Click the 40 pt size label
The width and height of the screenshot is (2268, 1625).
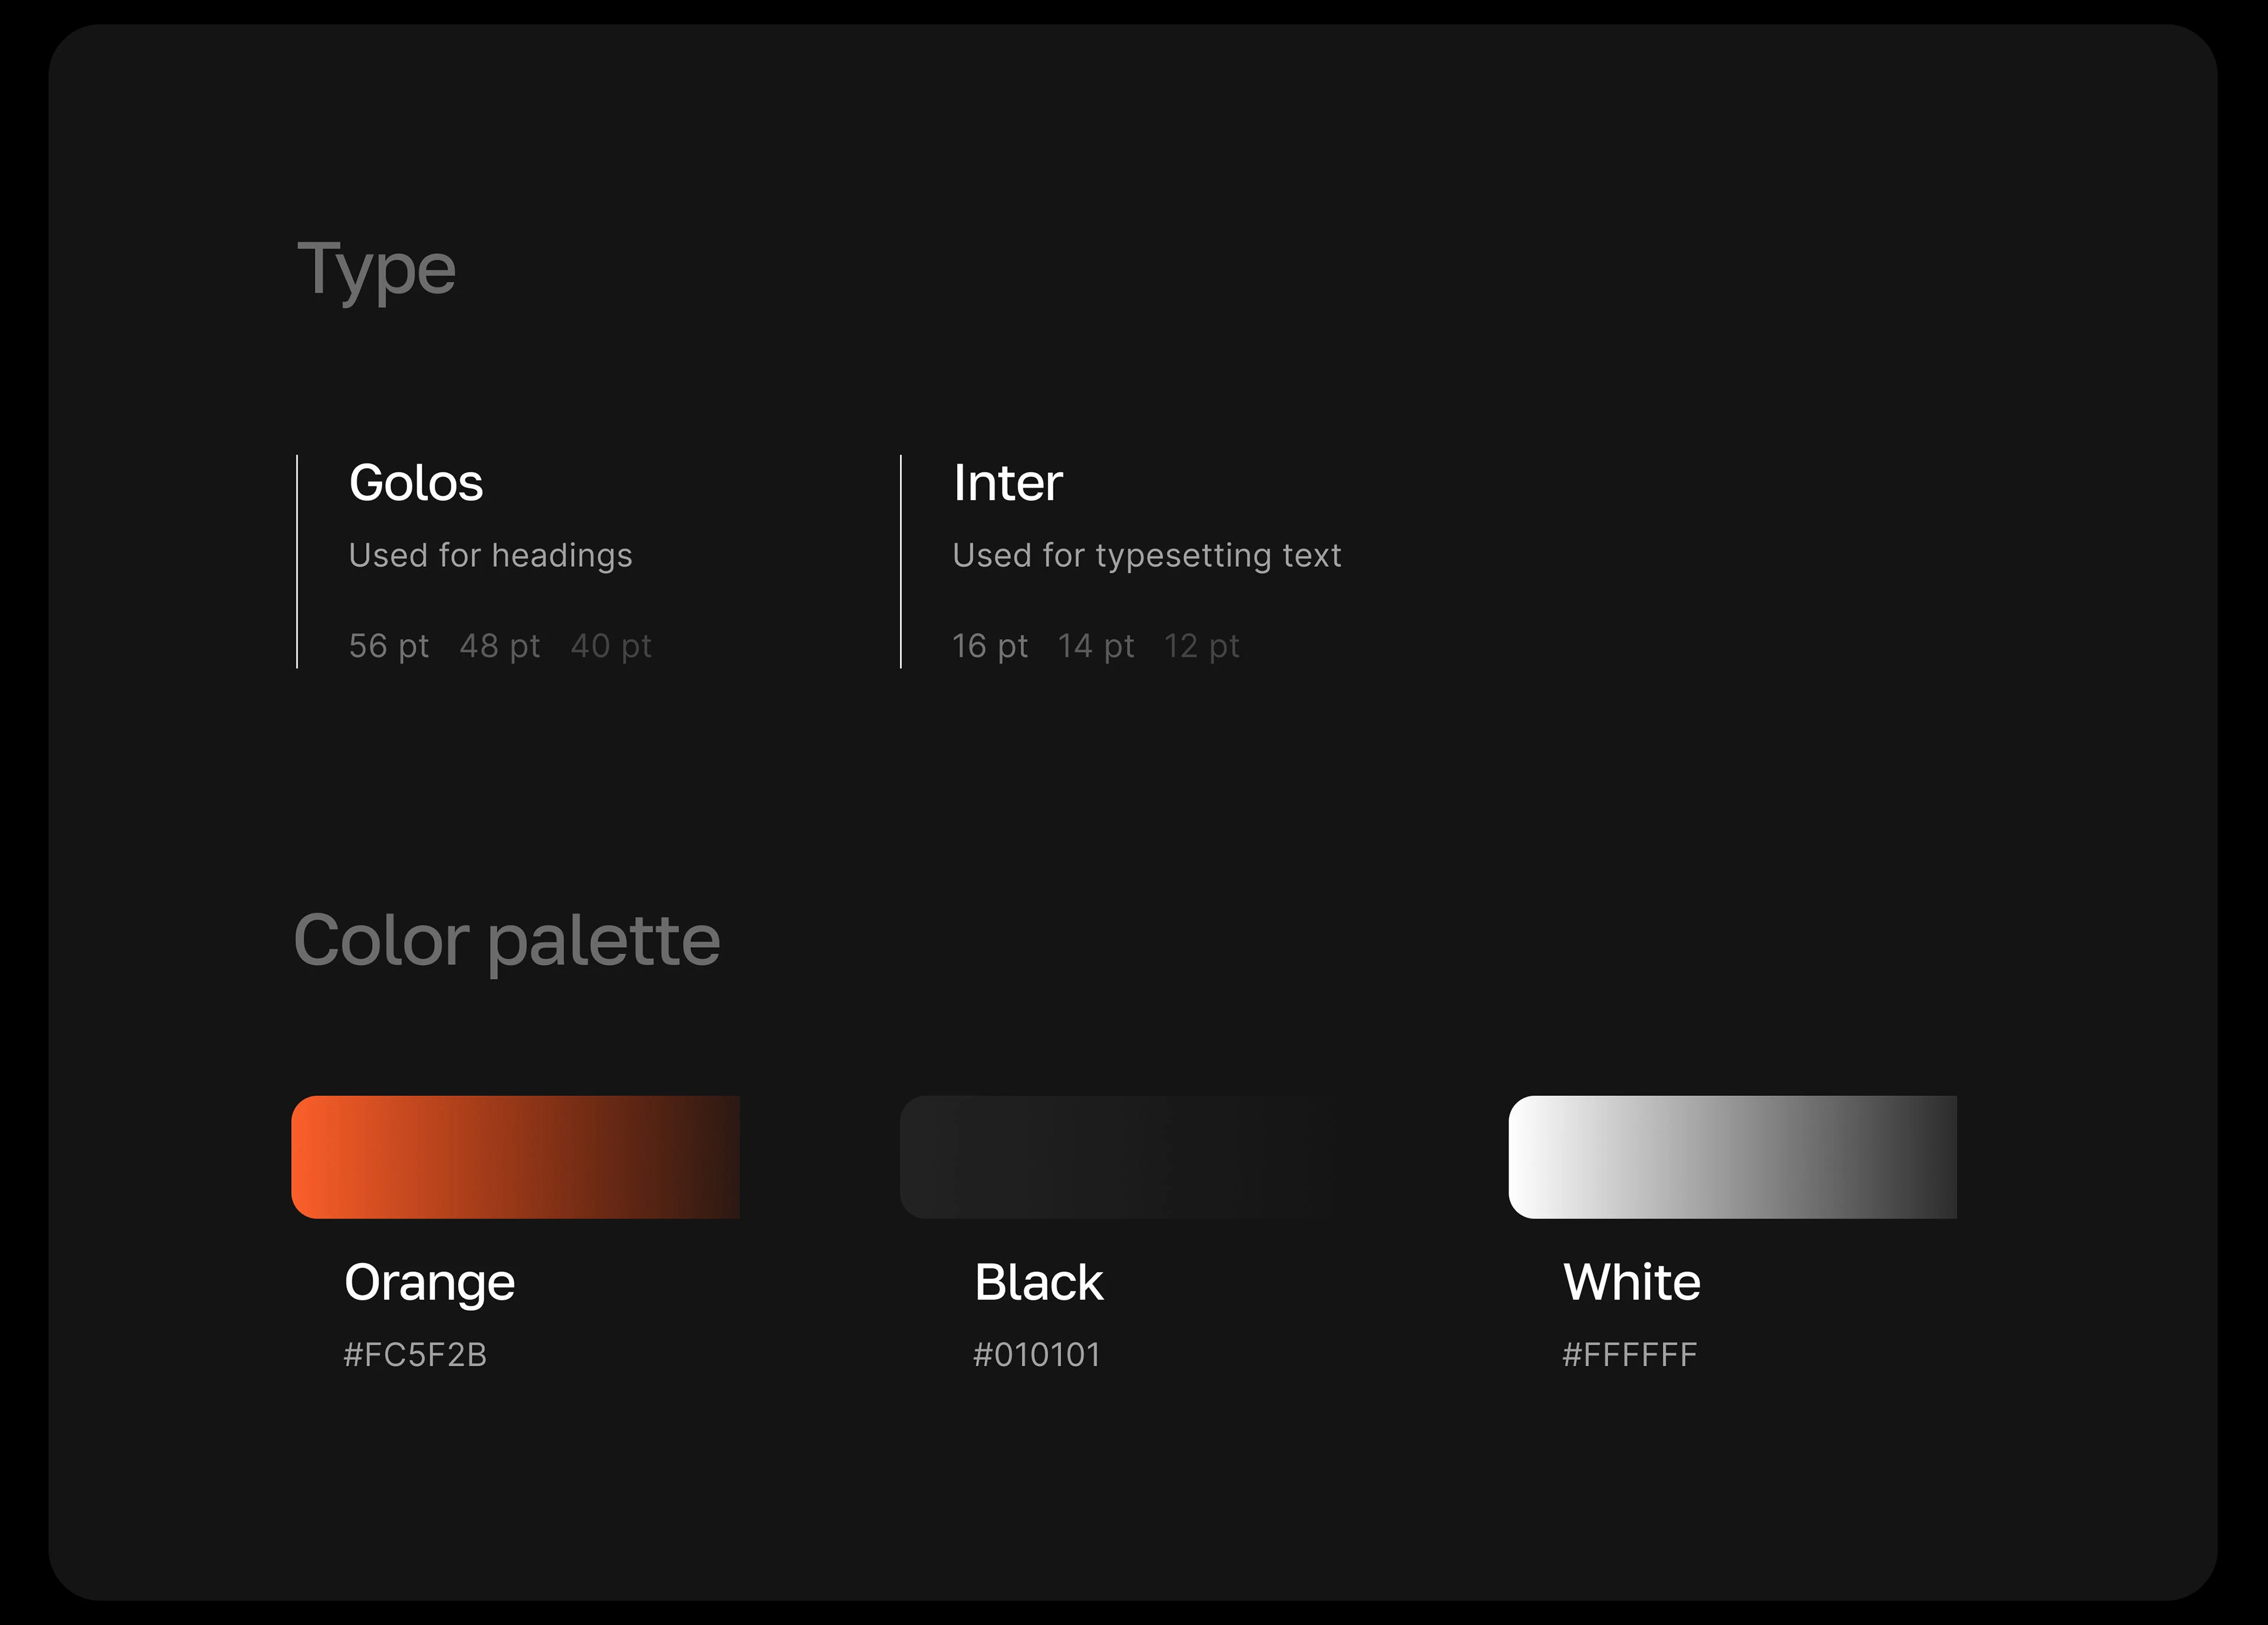(x=611, y=646)
